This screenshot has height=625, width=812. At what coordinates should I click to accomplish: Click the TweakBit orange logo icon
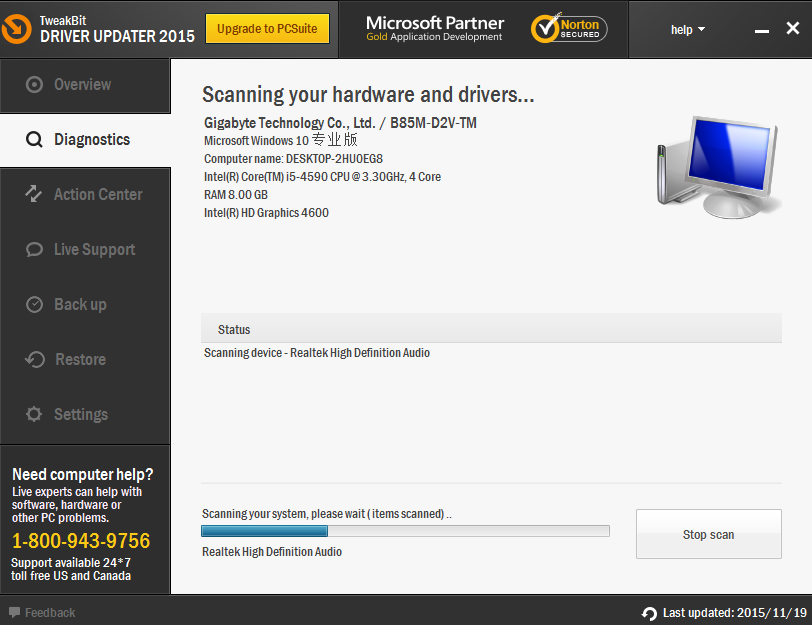17,28
